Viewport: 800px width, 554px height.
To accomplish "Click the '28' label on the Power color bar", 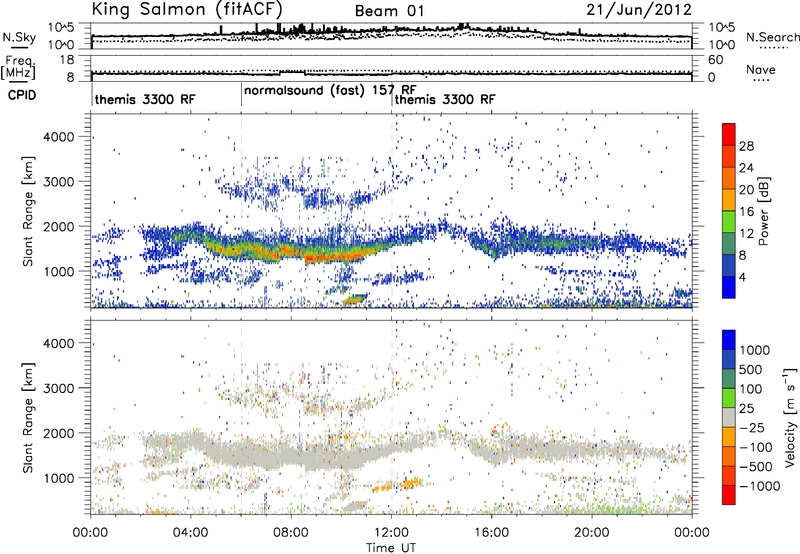I will (x=746, y=146).
